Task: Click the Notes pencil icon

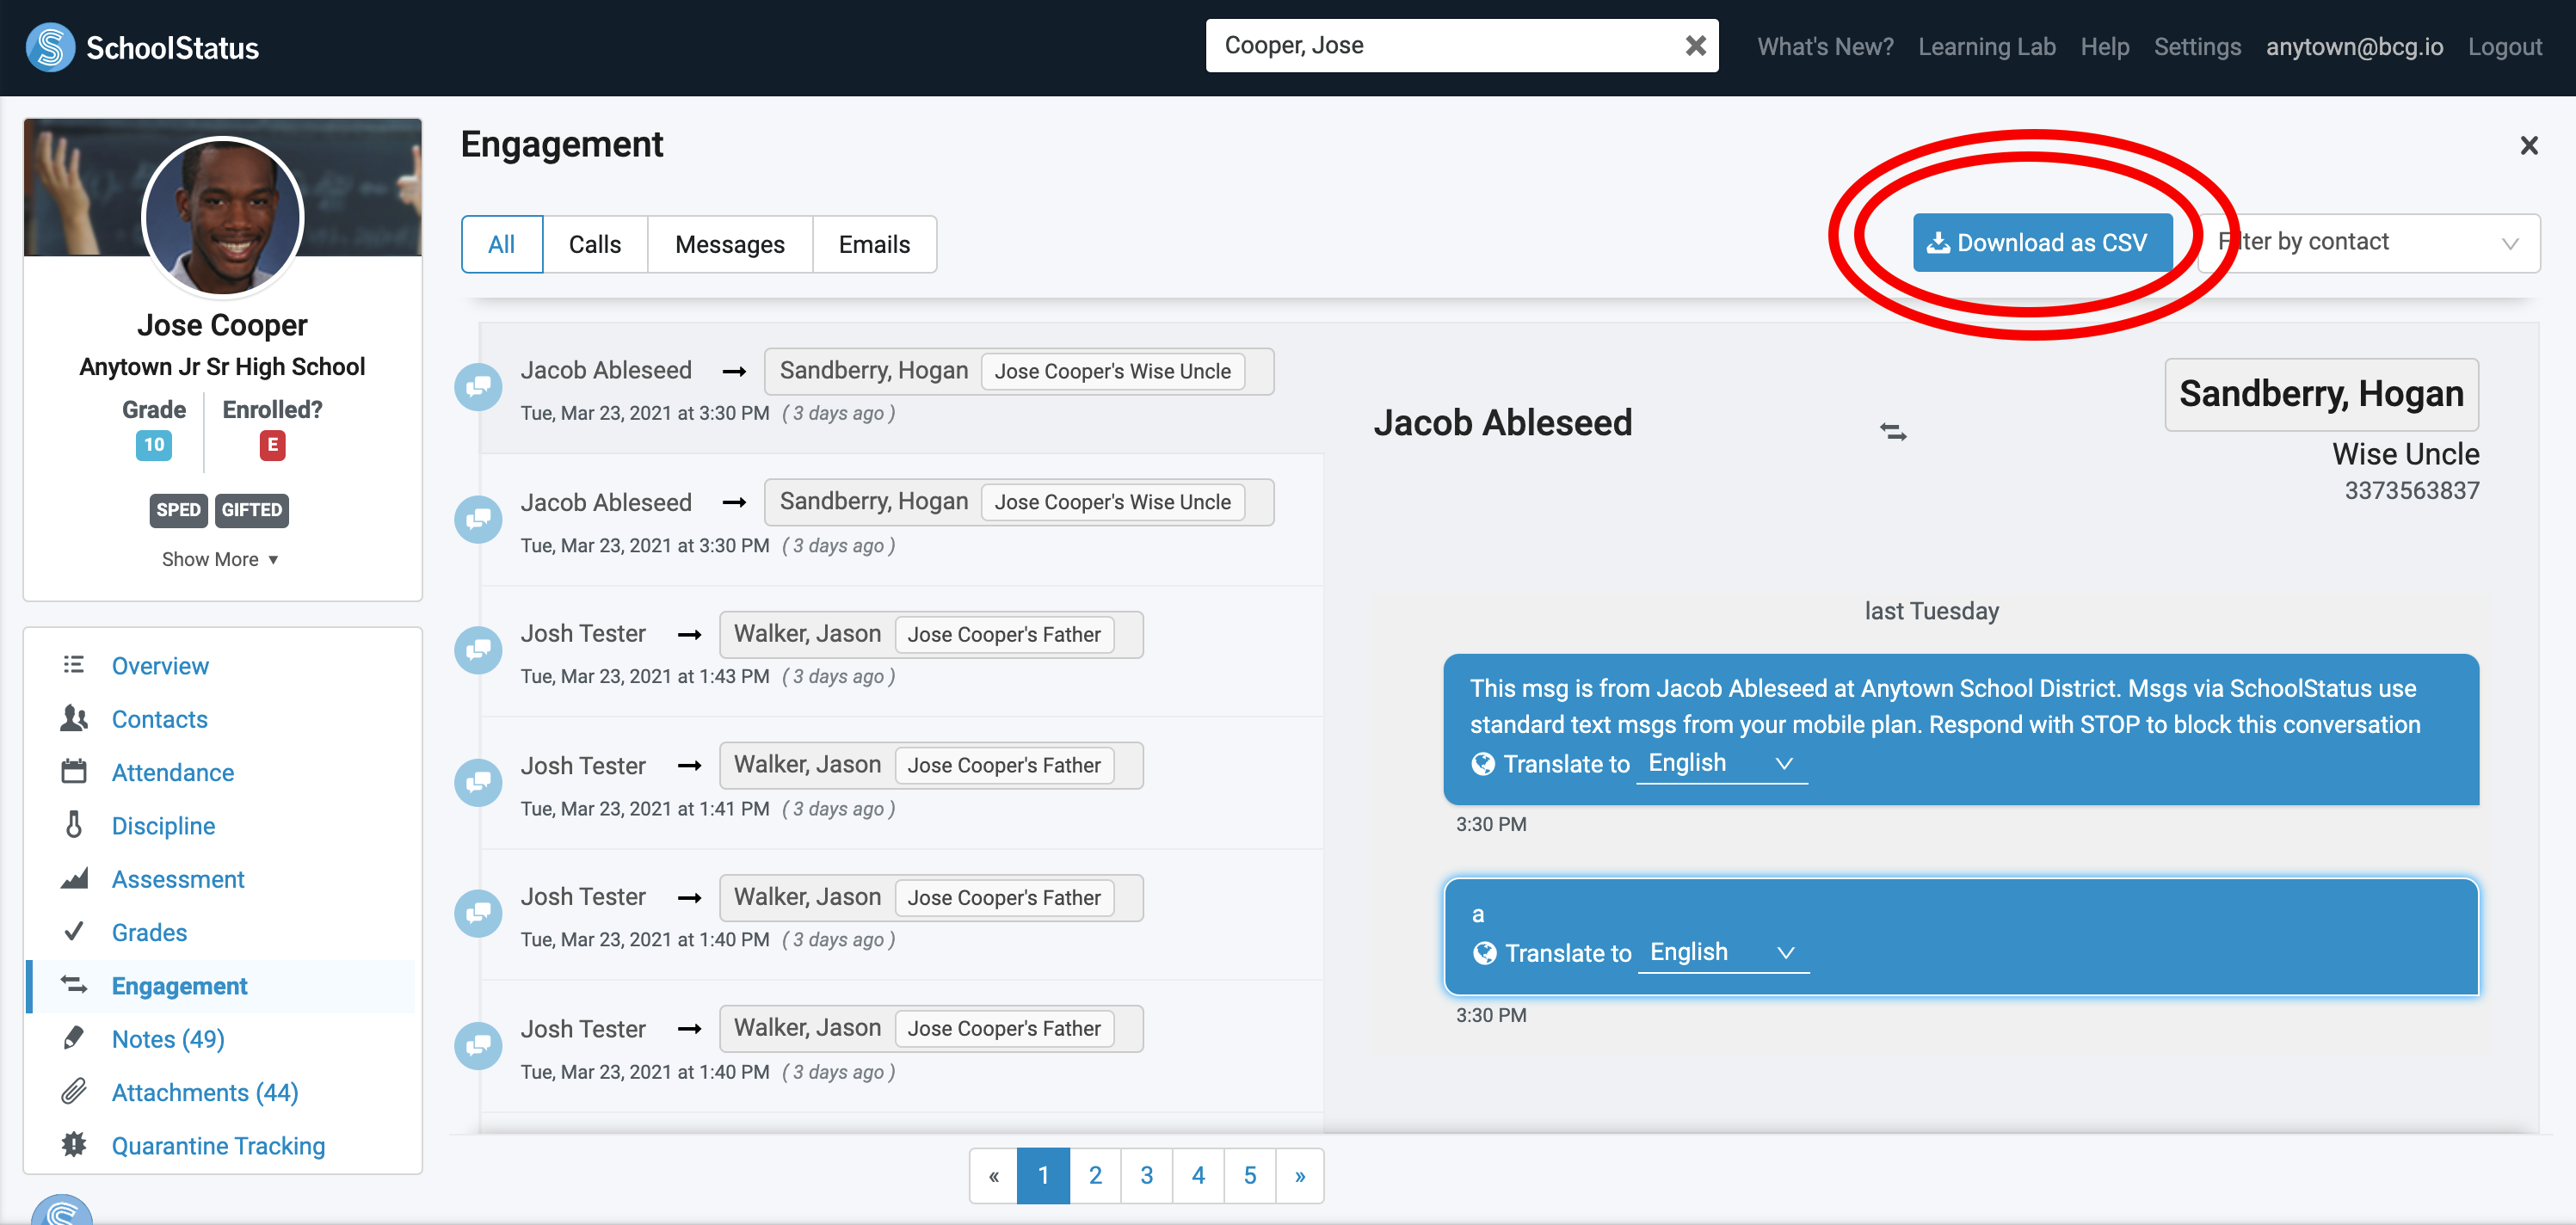Action: [74, 1038]
